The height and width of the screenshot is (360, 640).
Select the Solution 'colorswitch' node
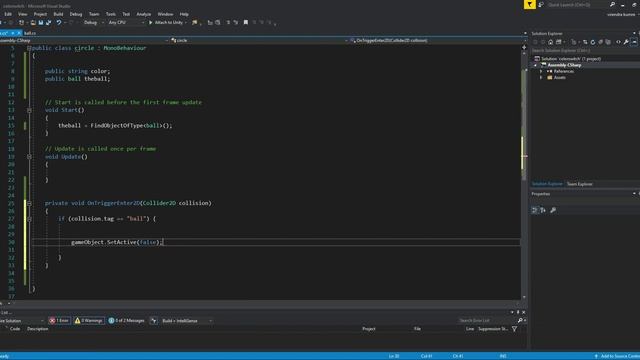(x=571, y=59)
